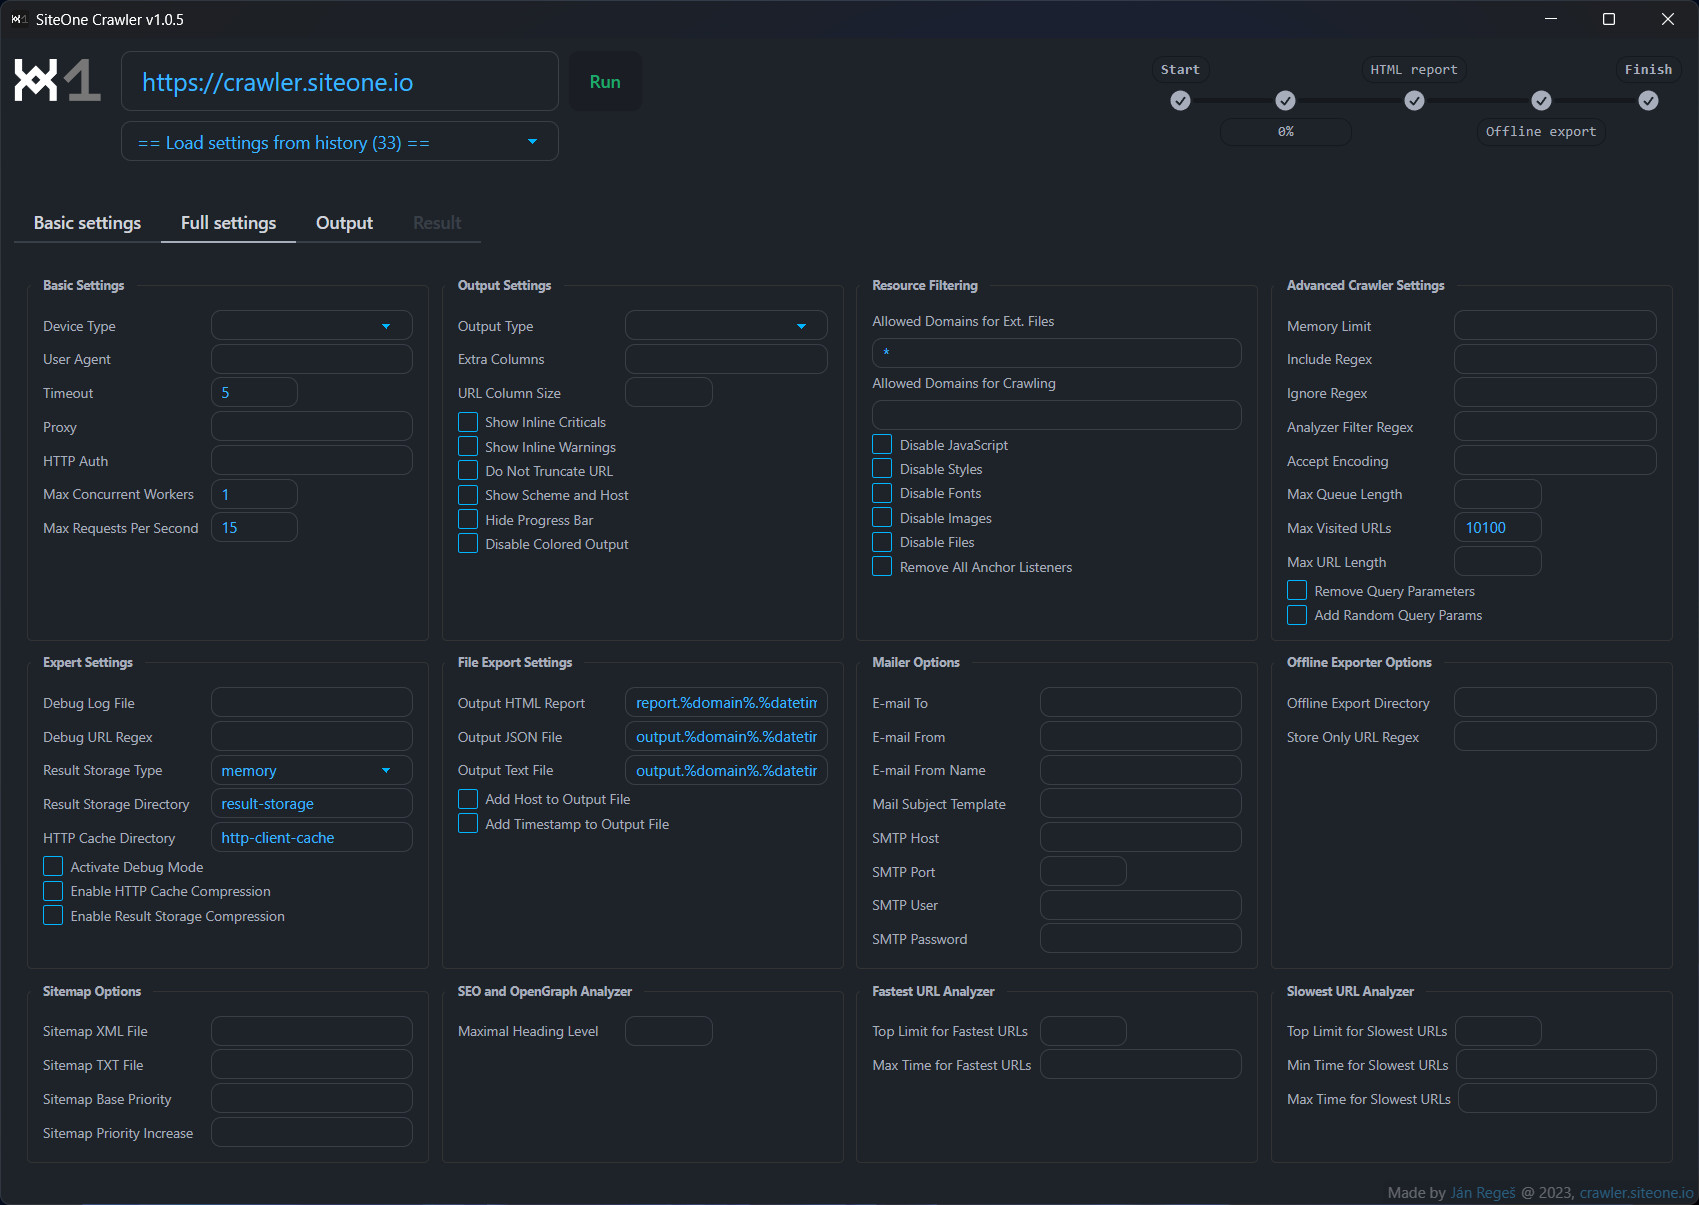The width and height of the screenshot is (1699, 1205).
Task: Click Allowed Domains for Ext. Files field
Action: coord(1057,353)
